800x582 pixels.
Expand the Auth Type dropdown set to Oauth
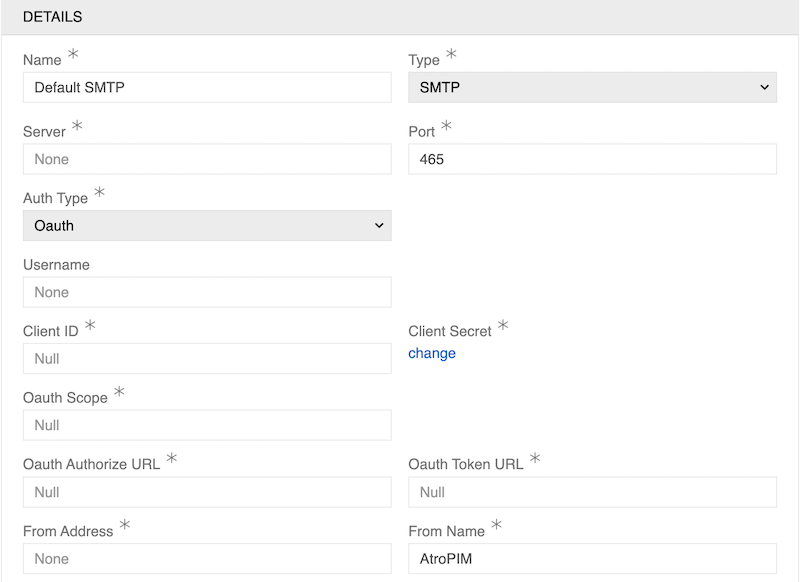tap(207, 225)
